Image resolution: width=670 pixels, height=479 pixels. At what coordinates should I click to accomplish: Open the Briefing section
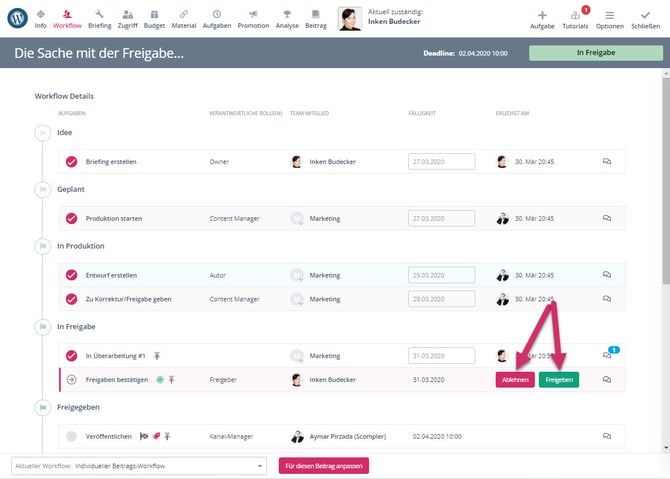pyautogui.click(x=99, y=18)
